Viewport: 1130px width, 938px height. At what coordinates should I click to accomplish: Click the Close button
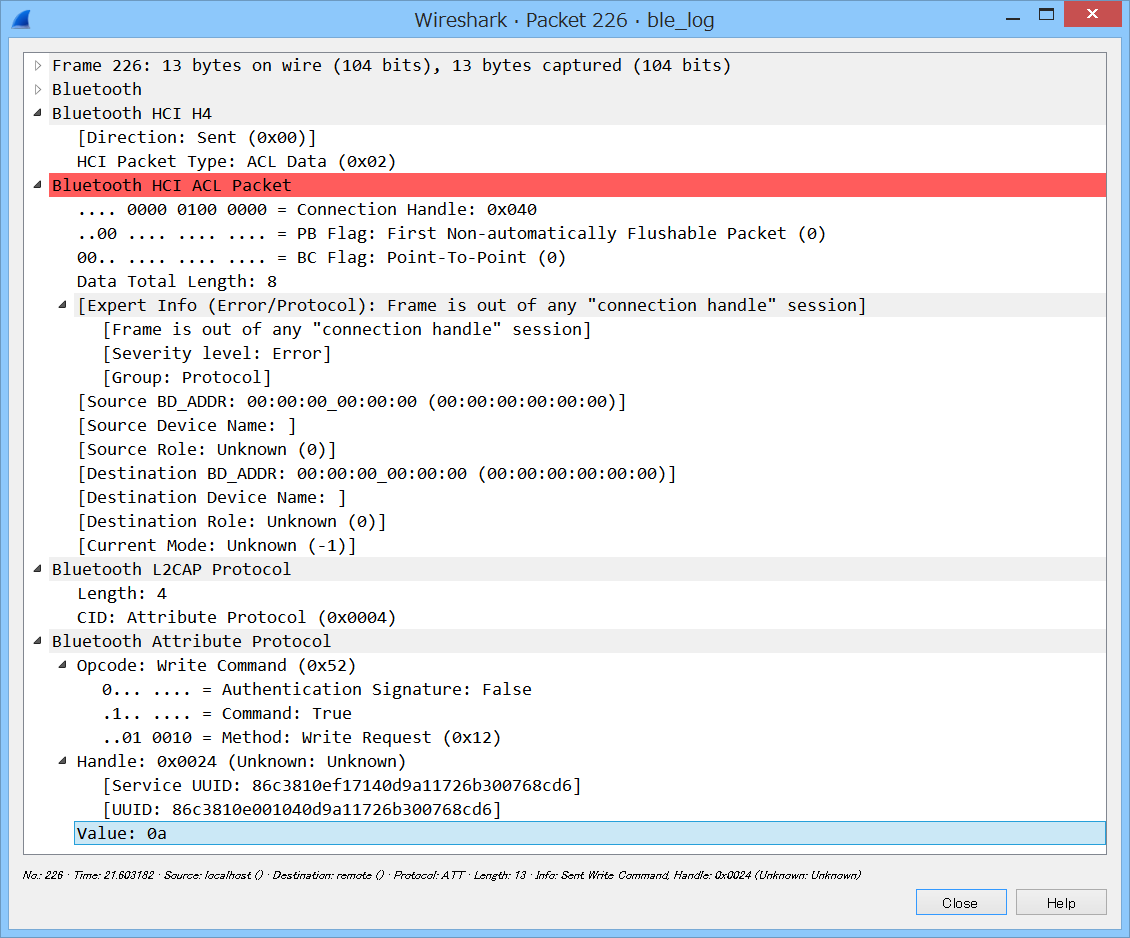point(961,903)
